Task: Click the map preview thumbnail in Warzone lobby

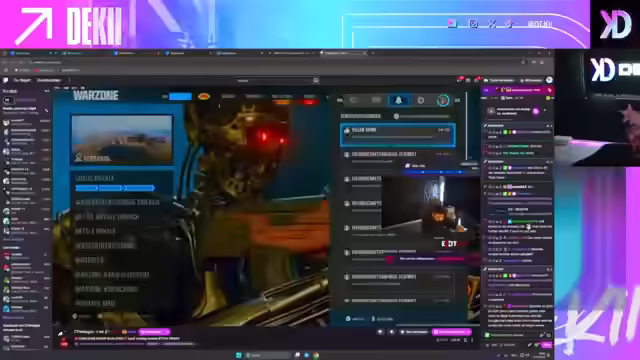Action: (122, 140)
